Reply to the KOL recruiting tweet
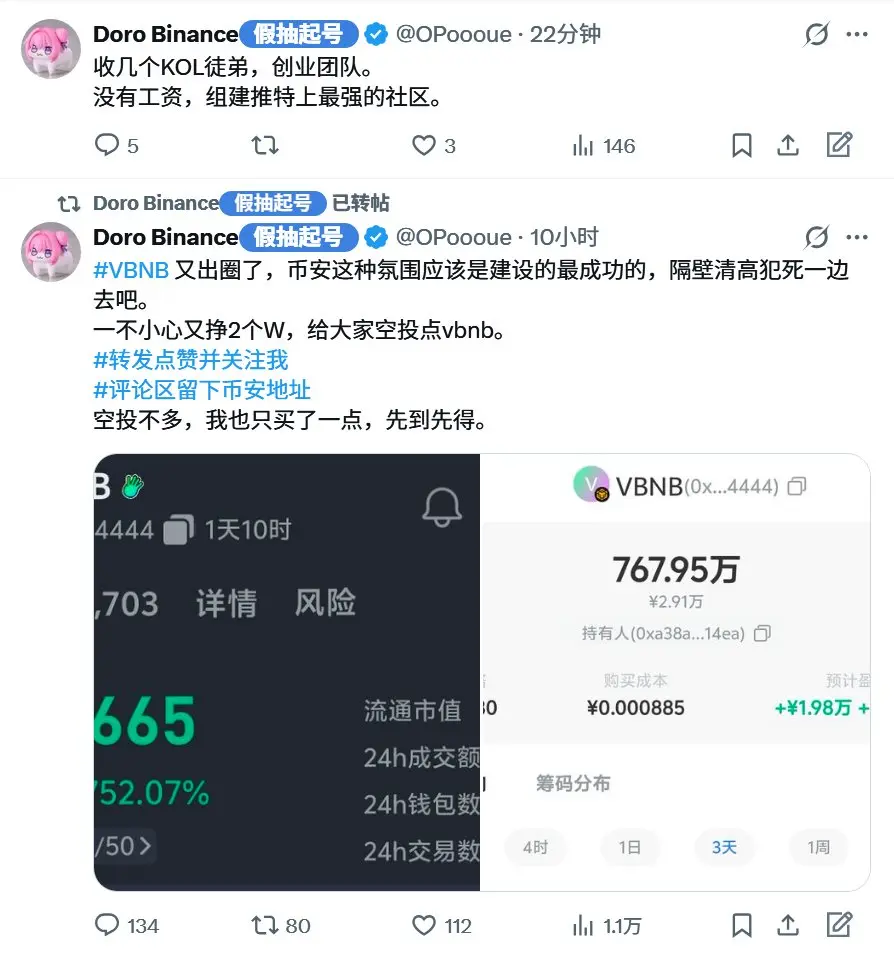Screen dimensions: 894x955 click(x=116, y=146)
